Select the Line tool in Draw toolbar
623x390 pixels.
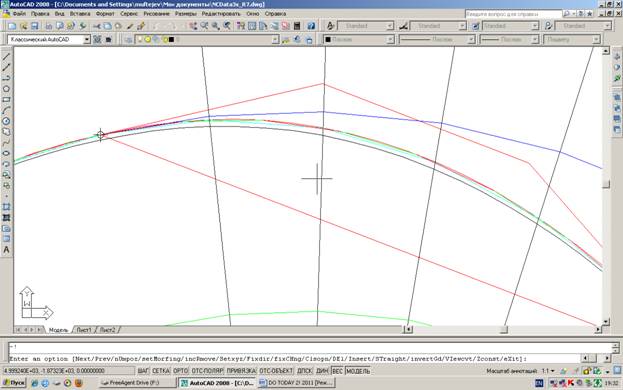pyautogui.click(x=6, y=57)
